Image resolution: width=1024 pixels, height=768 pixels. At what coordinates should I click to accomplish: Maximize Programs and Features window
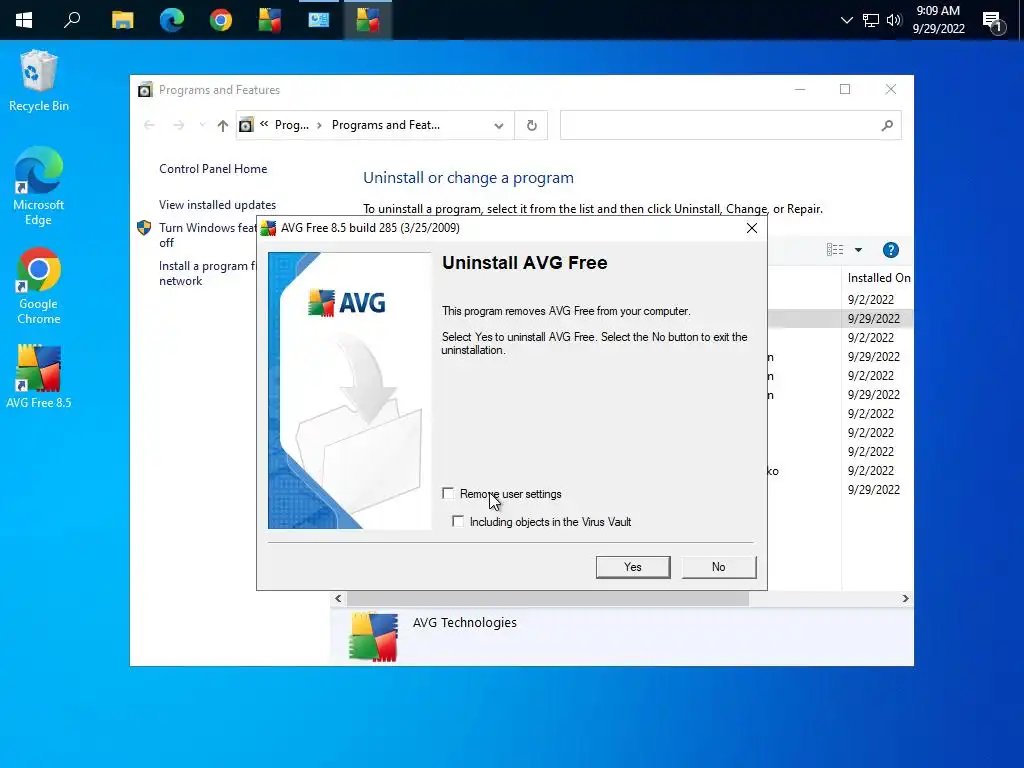[x=844, y=89]
